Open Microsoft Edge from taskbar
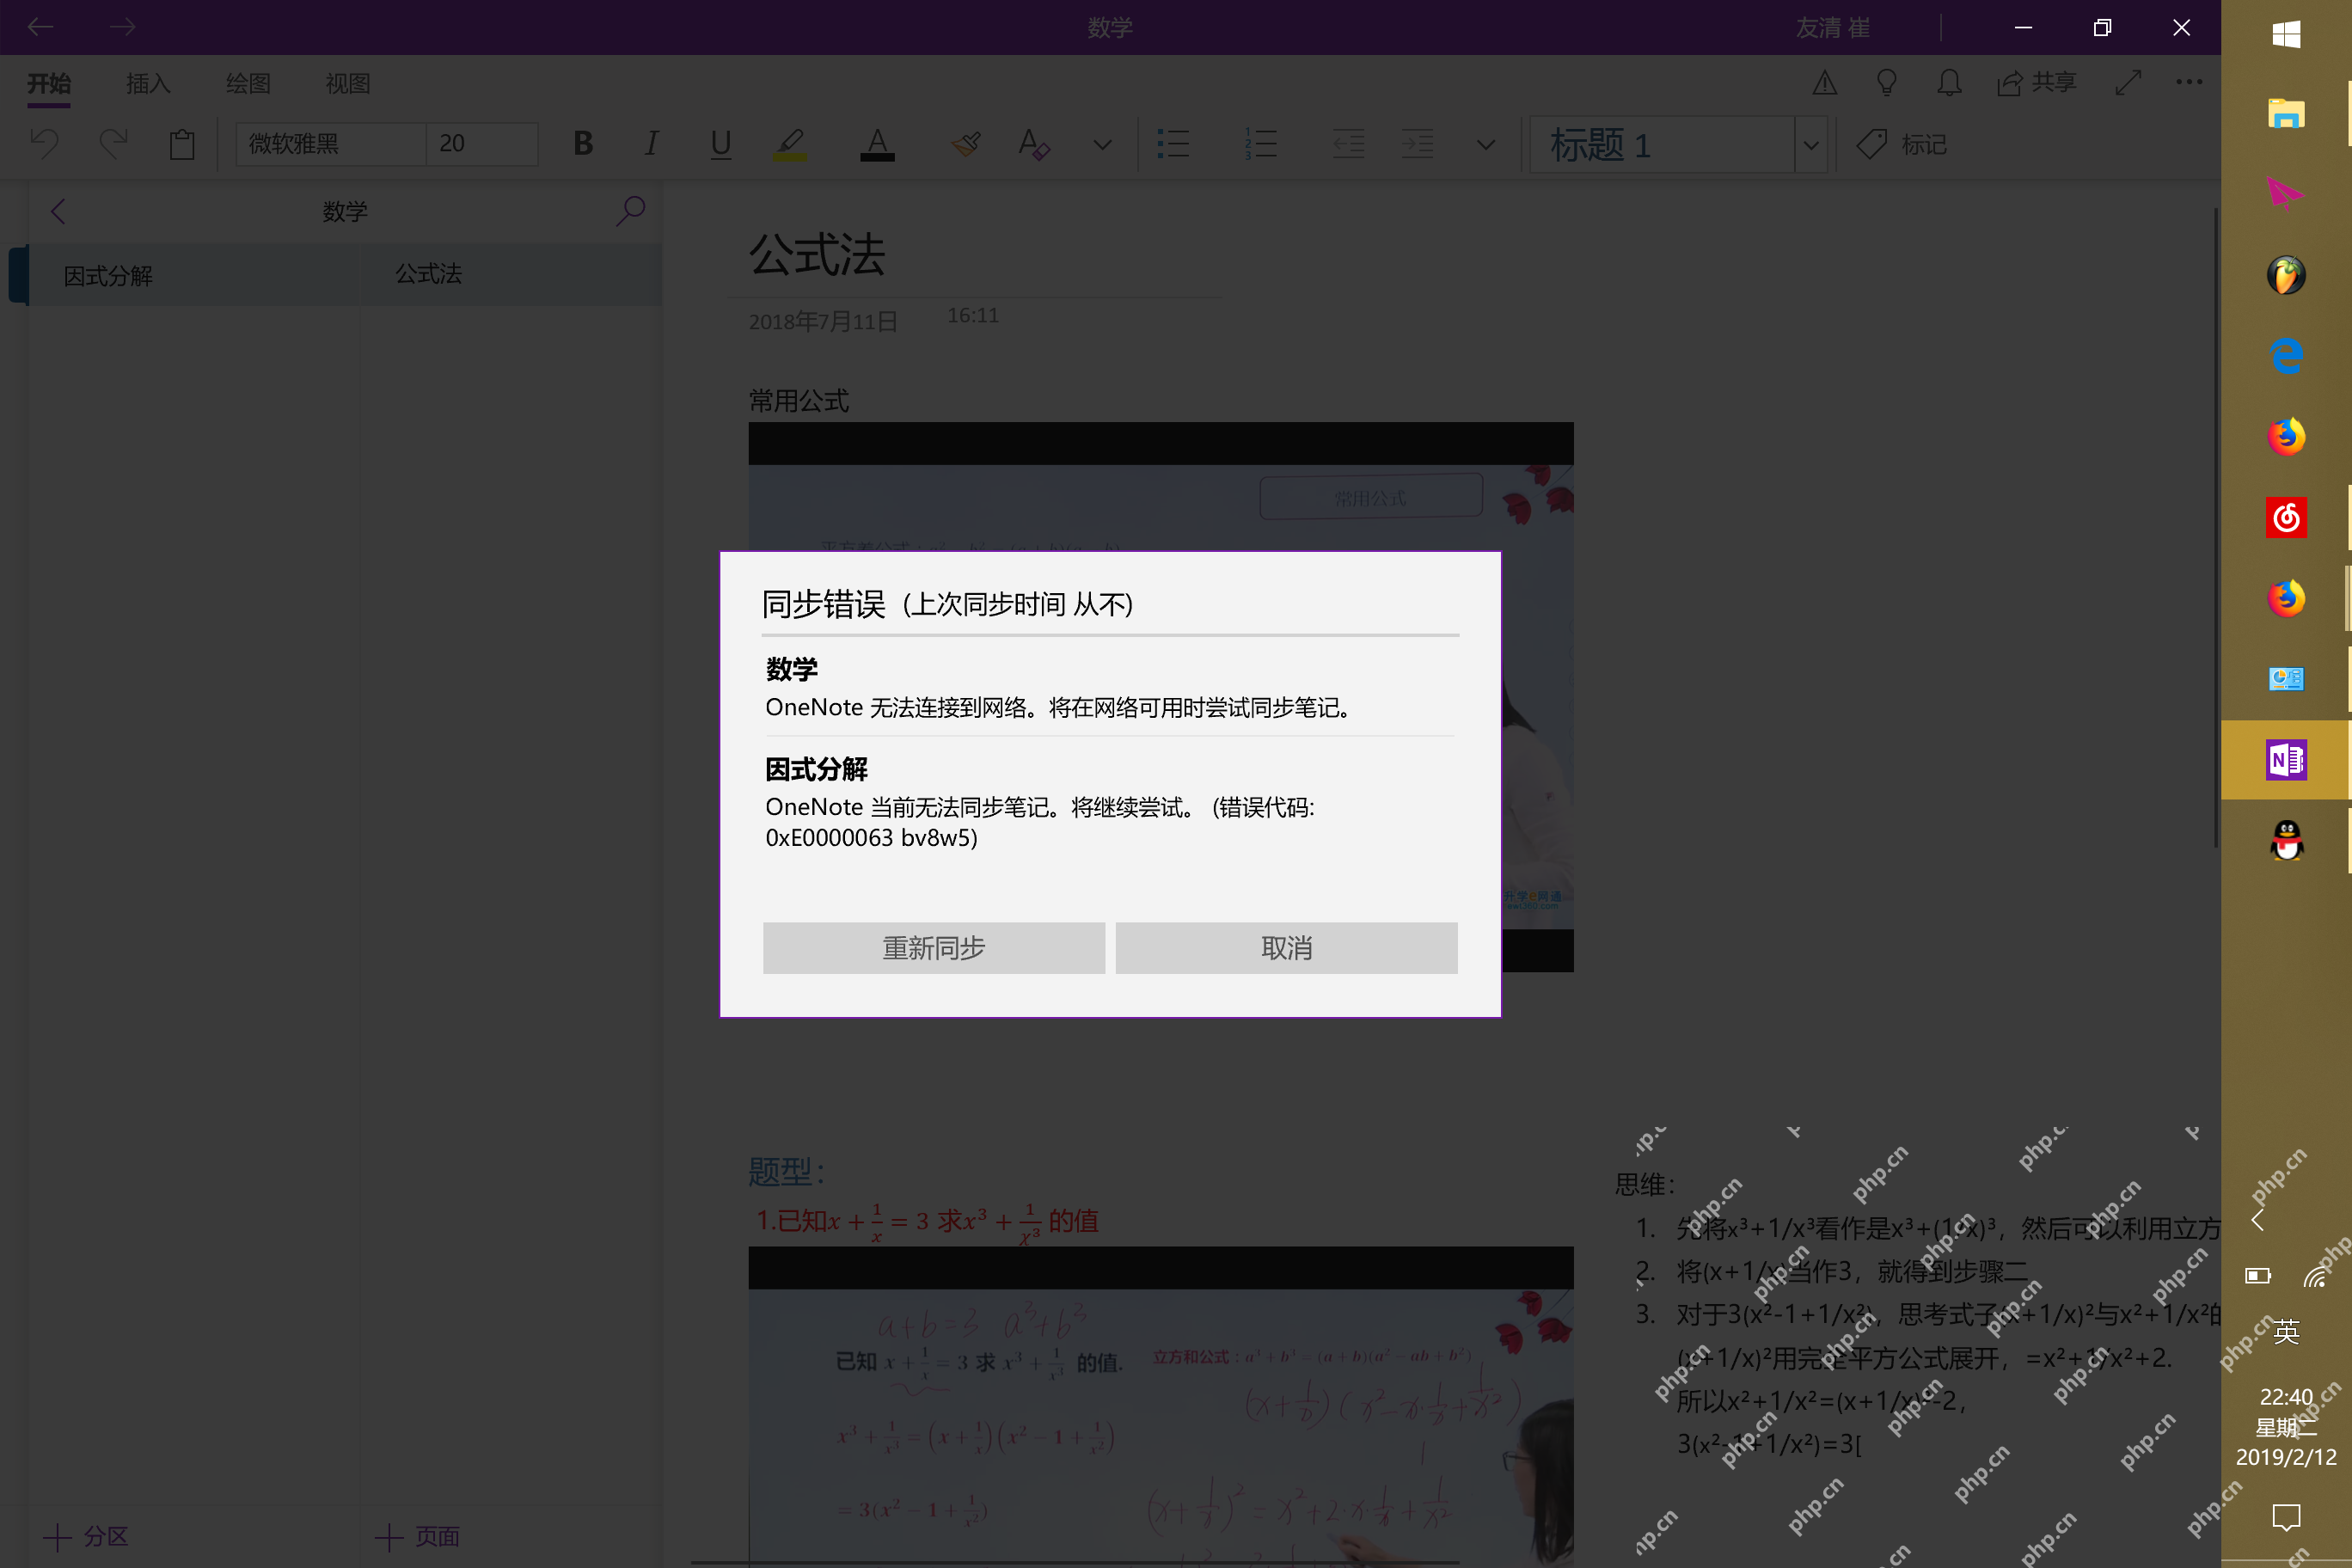This screenshot has width=2352, height=1568. click(2286, 356)
